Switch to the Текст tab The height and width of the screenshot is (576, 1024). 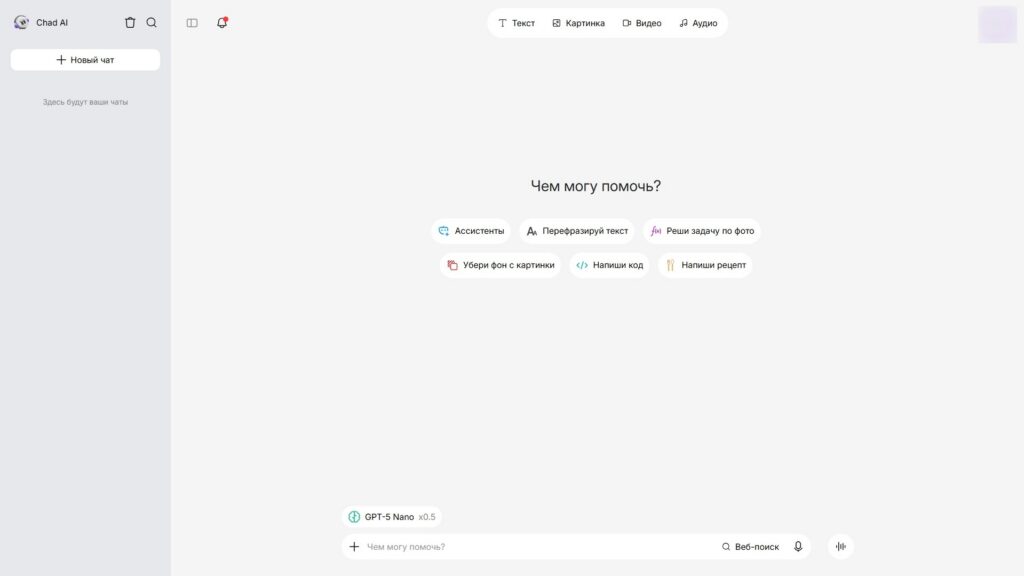pyautogui.click(x=516, y=23)
